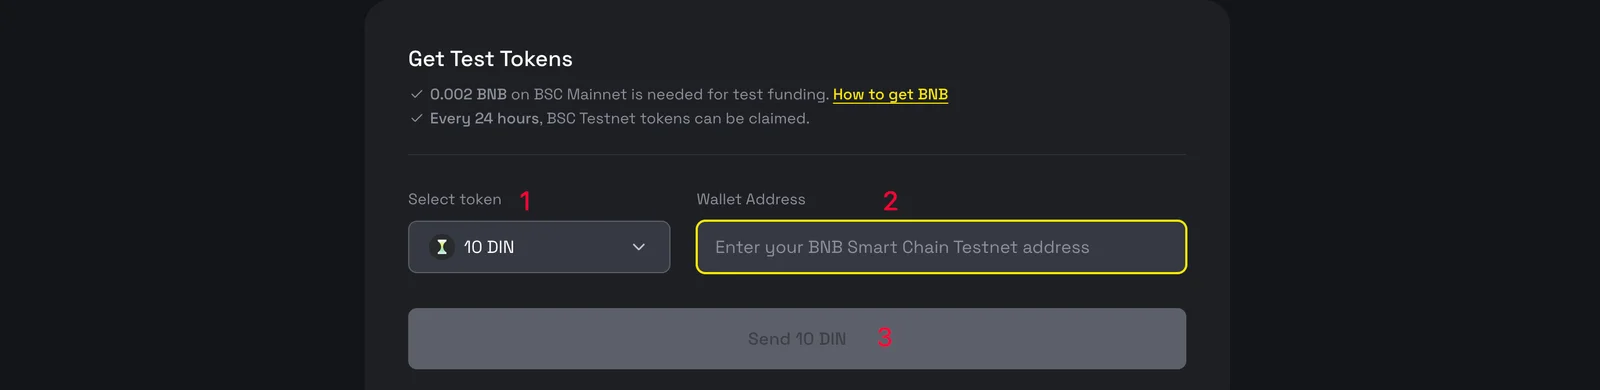Click the BSC Testnet tokens can be claimed text

pos(678,118)
